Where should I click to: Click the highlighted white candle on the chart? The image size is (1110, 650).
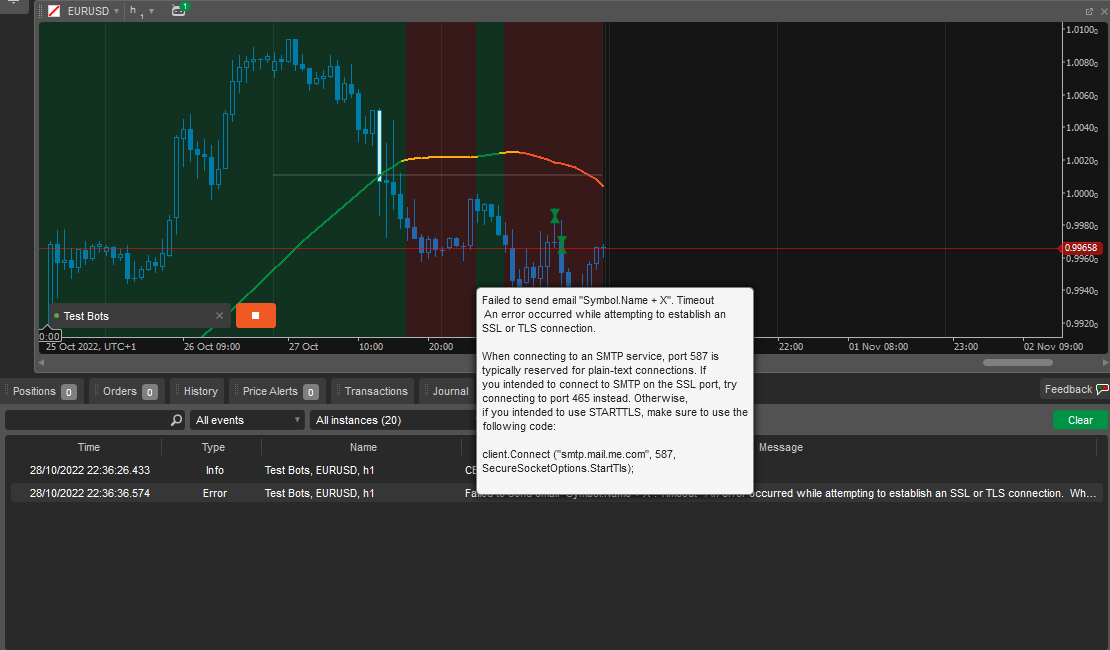(x=379, y=144)
